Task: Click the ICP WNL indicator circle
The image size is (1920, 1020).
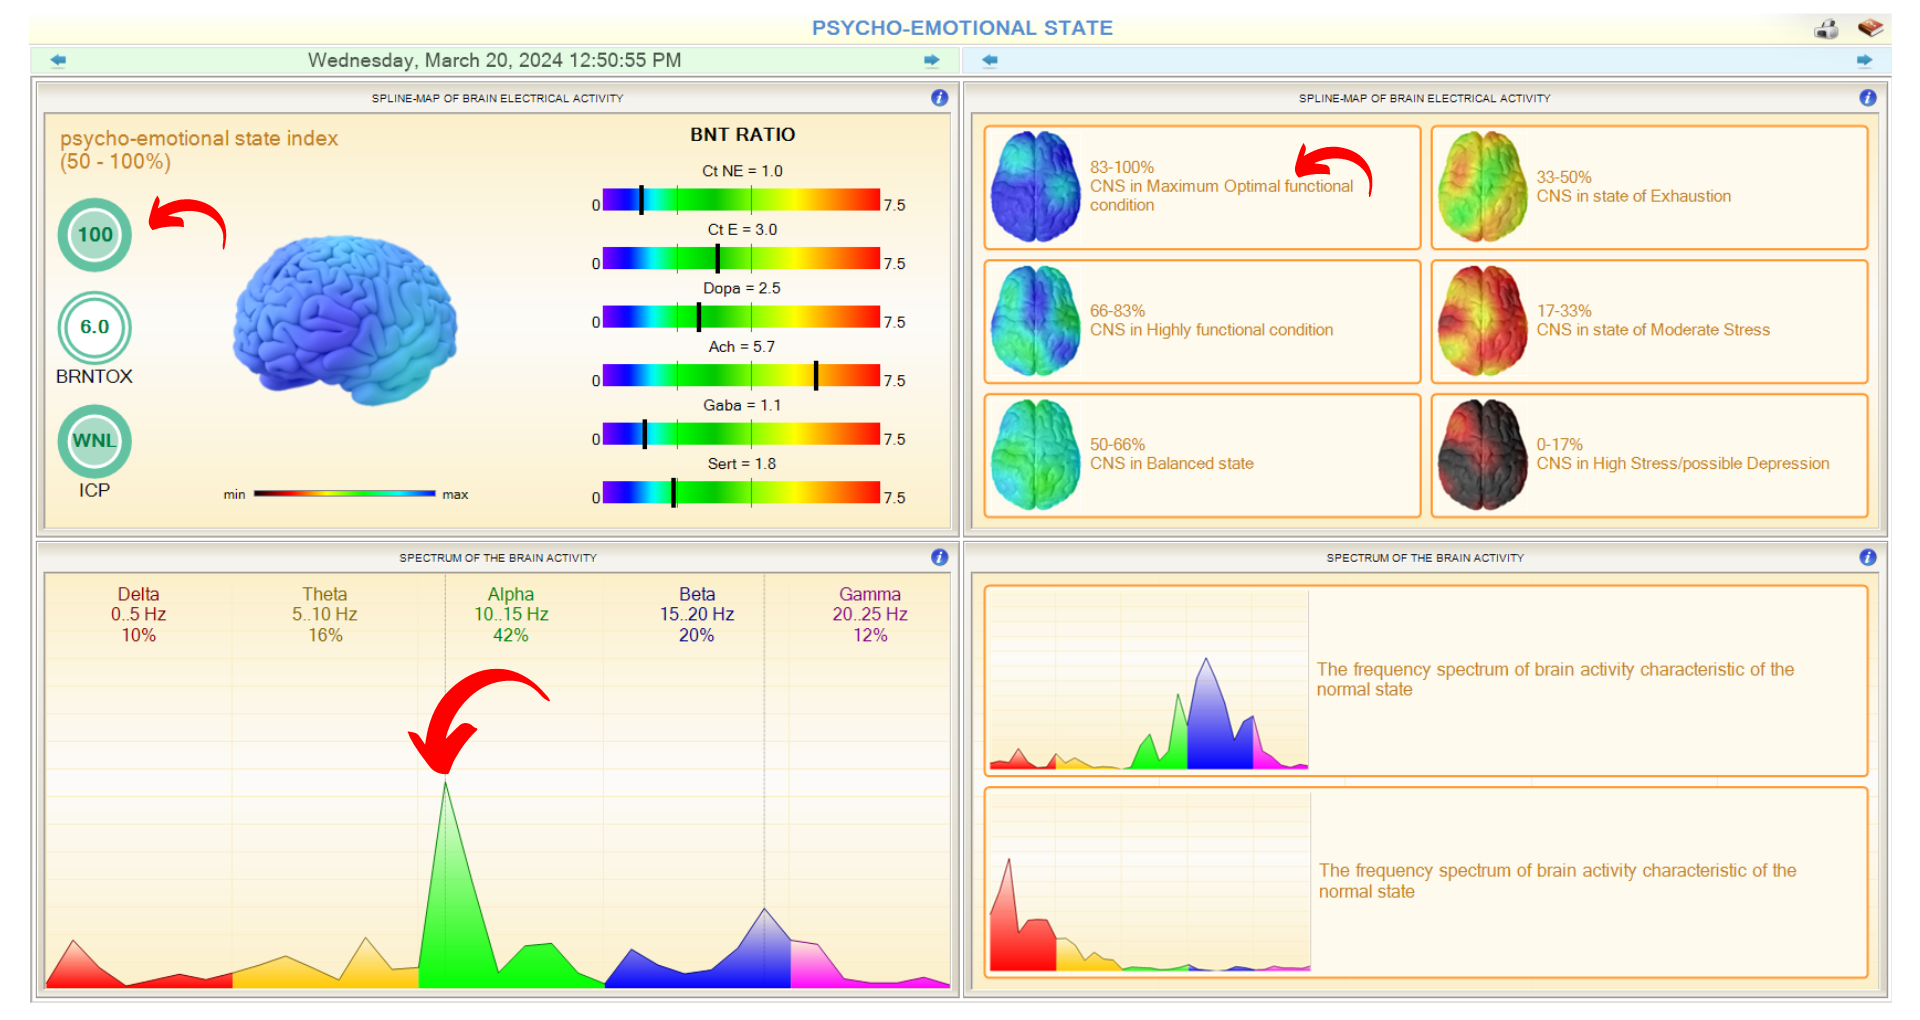Action: [x=95, y=441]
